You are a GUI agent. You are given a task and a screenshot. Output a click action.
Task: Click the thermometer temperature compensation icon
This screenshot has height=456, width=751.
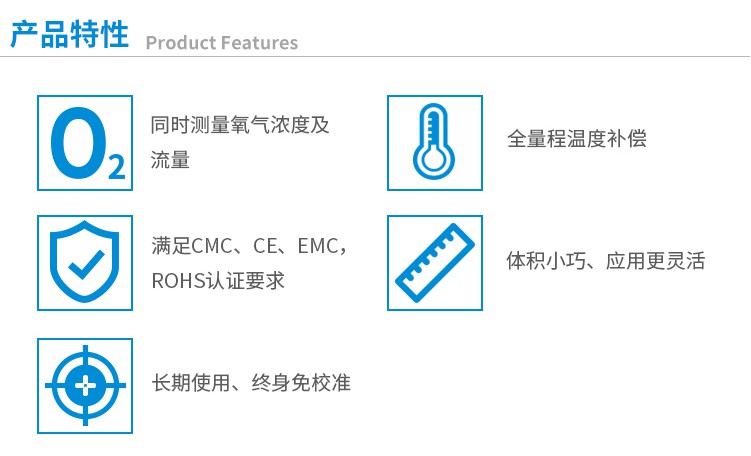coord(435,143)
